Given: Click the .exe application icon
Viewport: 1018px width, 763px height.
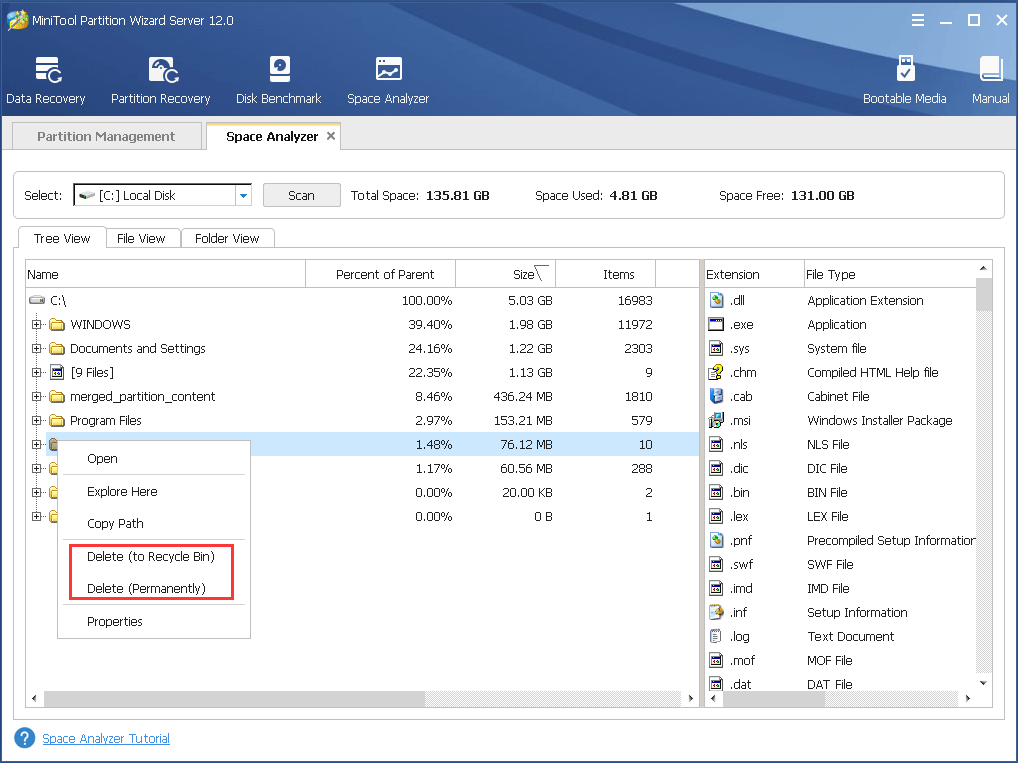Looking at the screenshot, I should coord(716,324).
